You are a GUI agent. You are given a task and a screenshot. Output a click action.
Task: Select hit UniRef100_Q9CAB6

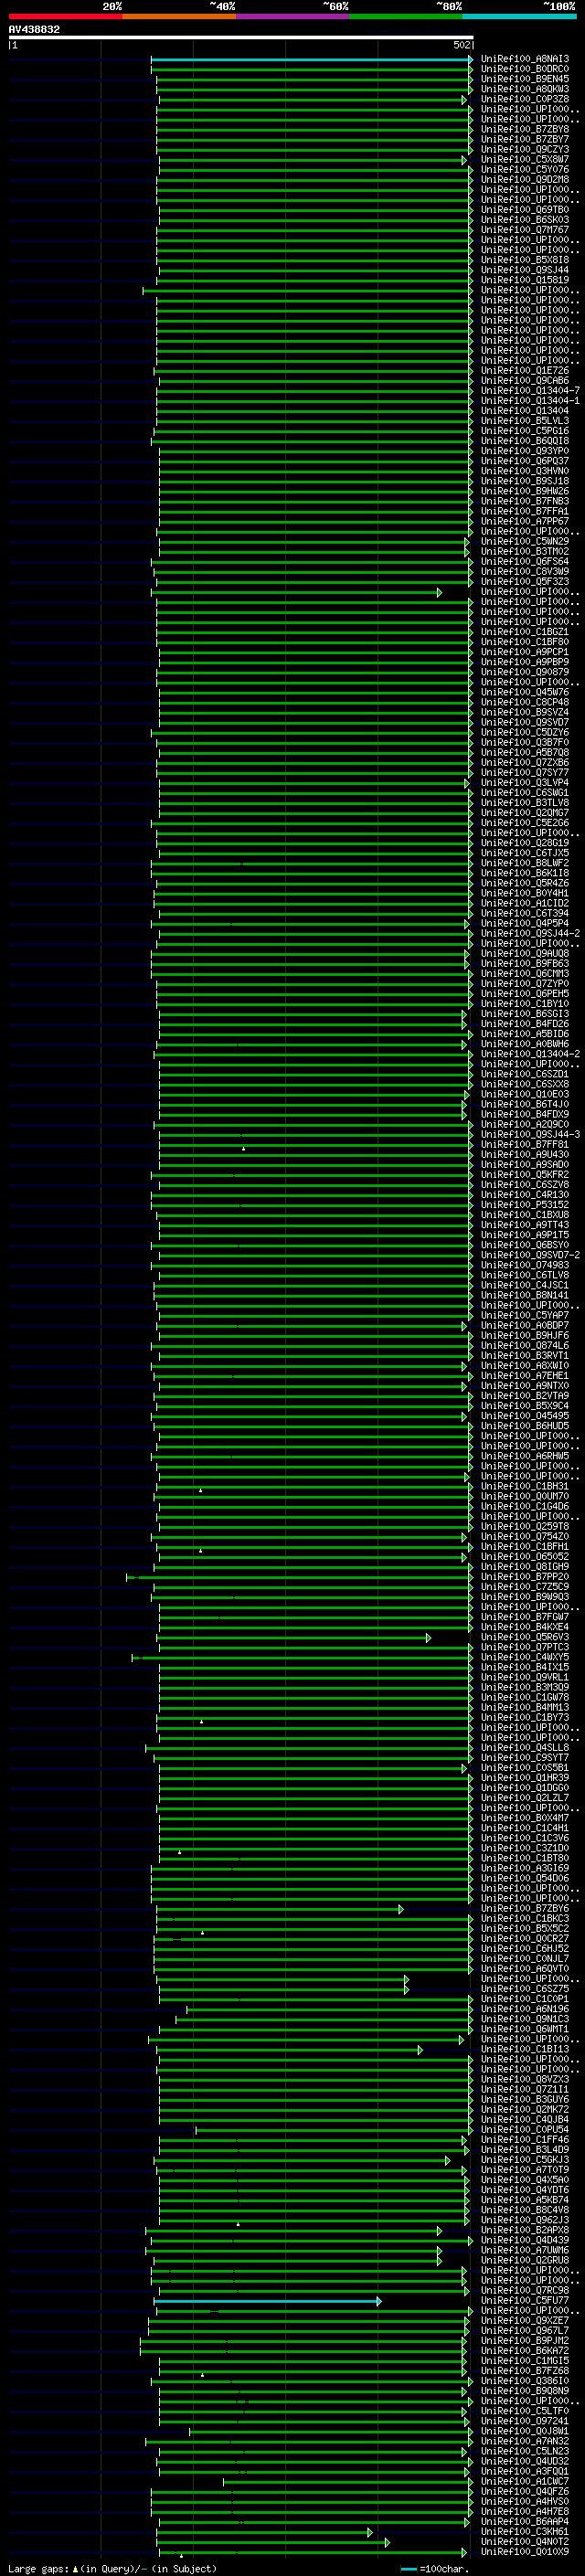pos(525,381)
